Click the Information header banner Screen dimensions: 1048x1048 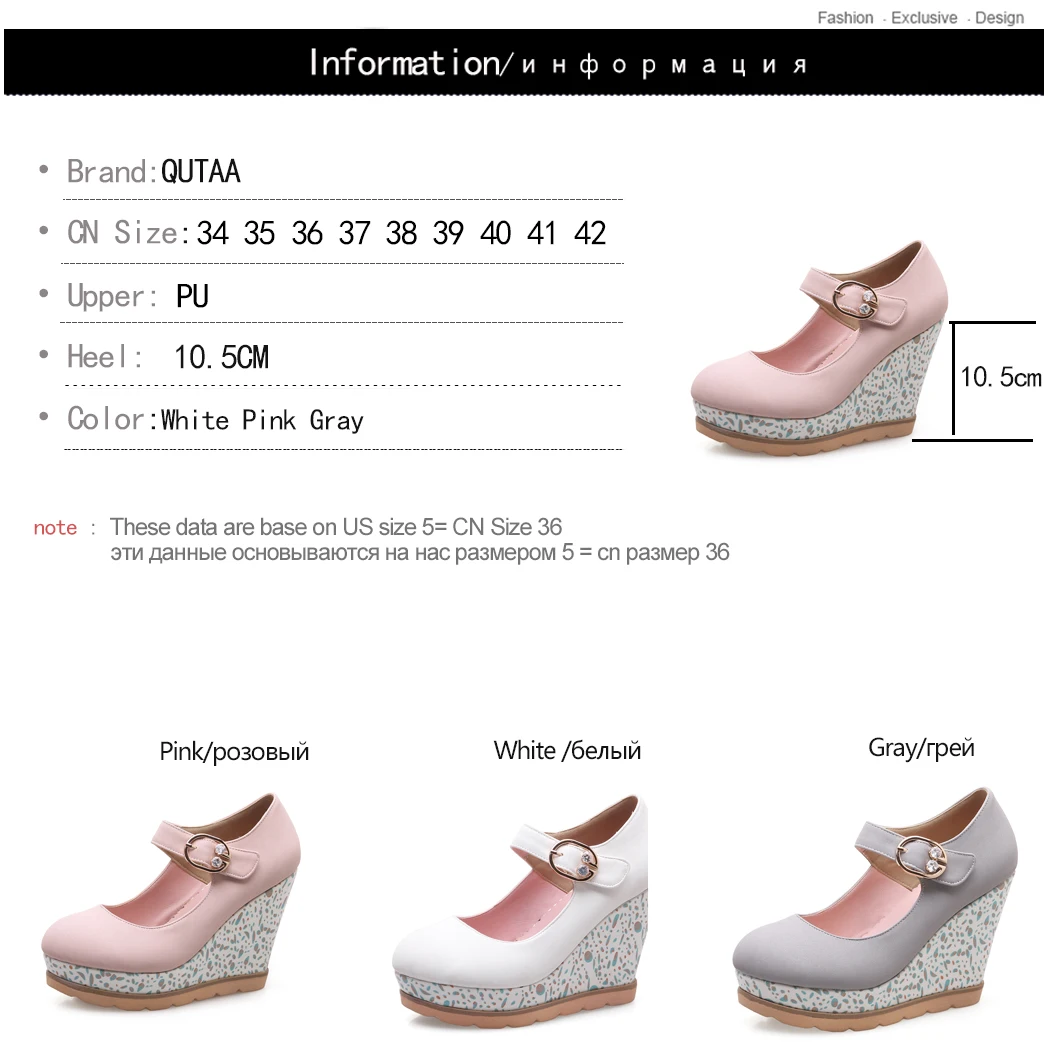tap(524, 62)
